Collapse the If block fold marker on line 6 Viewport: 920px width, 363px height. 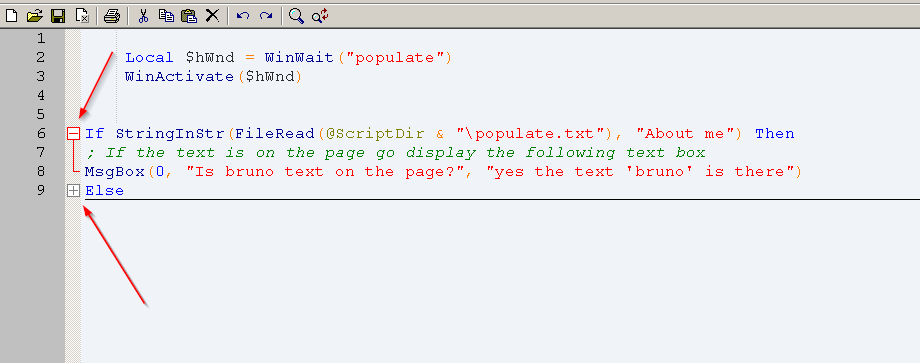tap(73, 134)
